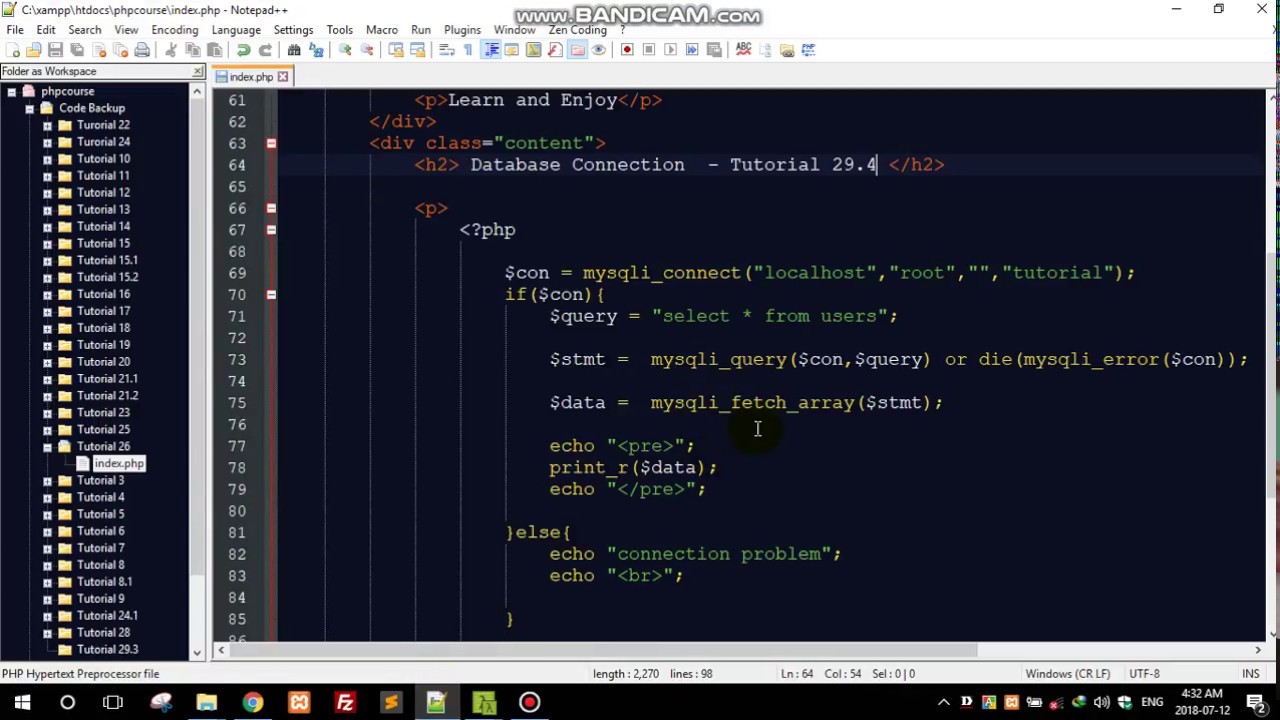Collapse the Tutorial 26 folder
Screen dimensions: 1280x720
point(47,447)
